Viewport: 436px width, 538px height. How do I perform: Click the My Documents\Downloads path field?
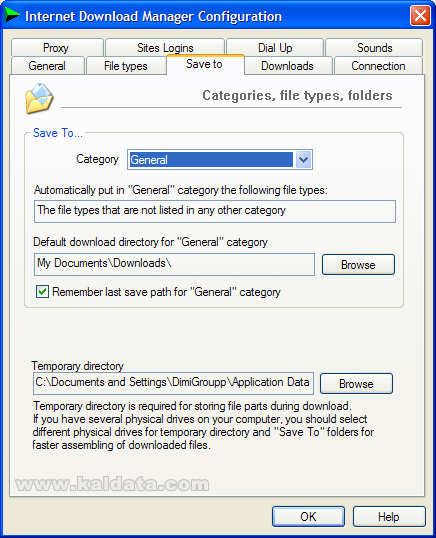(x=174, y=264)
